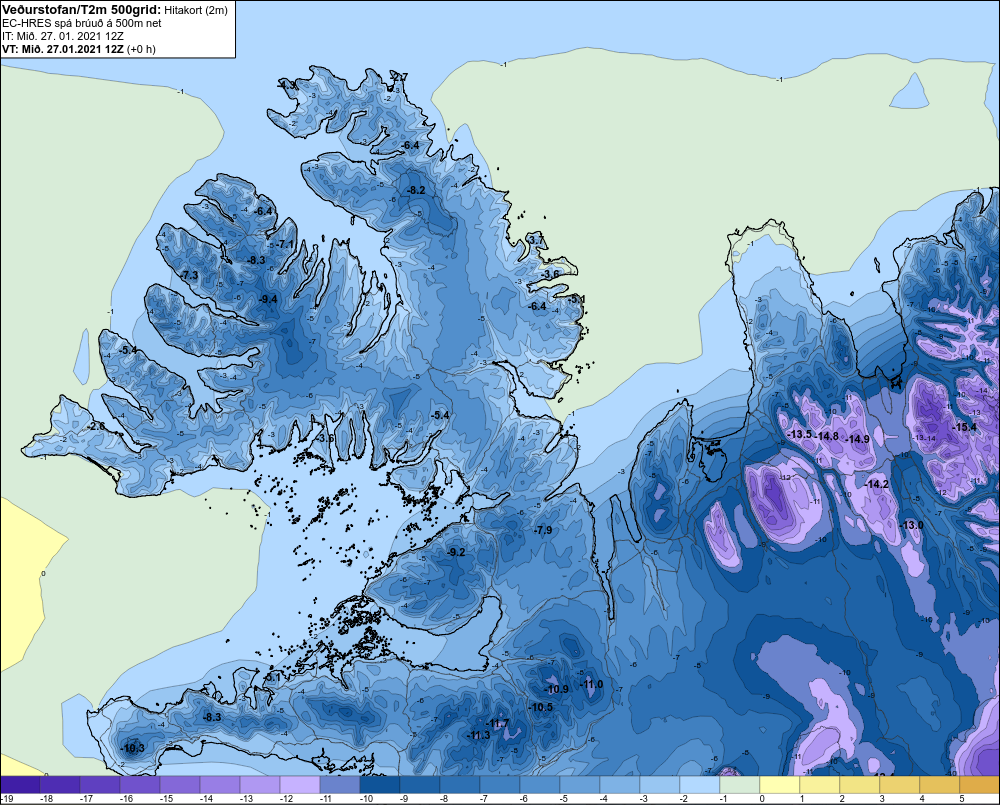
Task: Click the -14 legend scale number
Action: click(207, 799)
